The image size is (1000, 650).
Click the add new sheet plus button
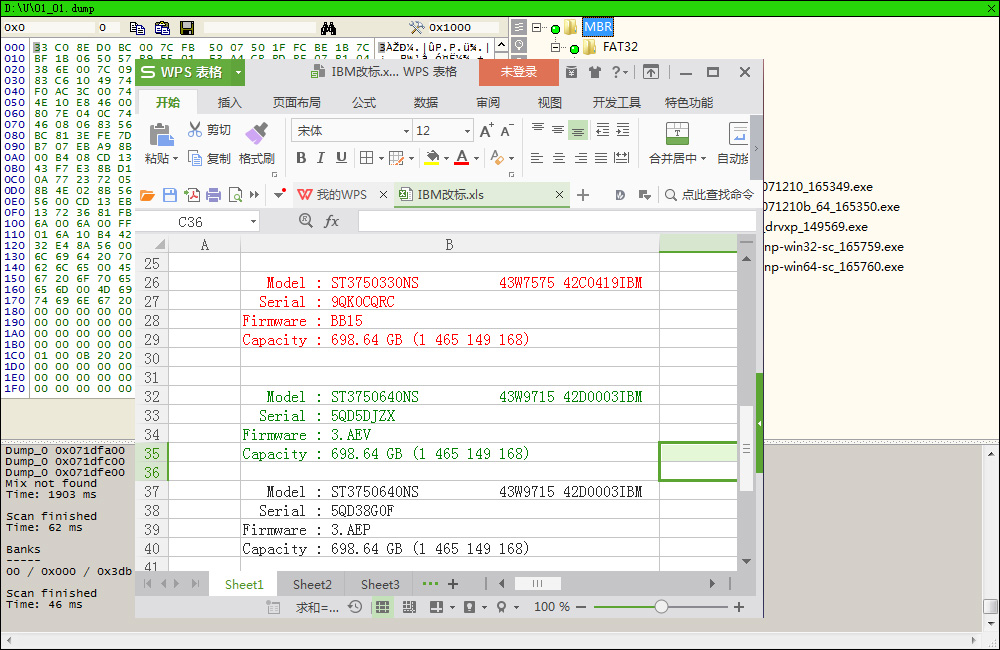453,584
